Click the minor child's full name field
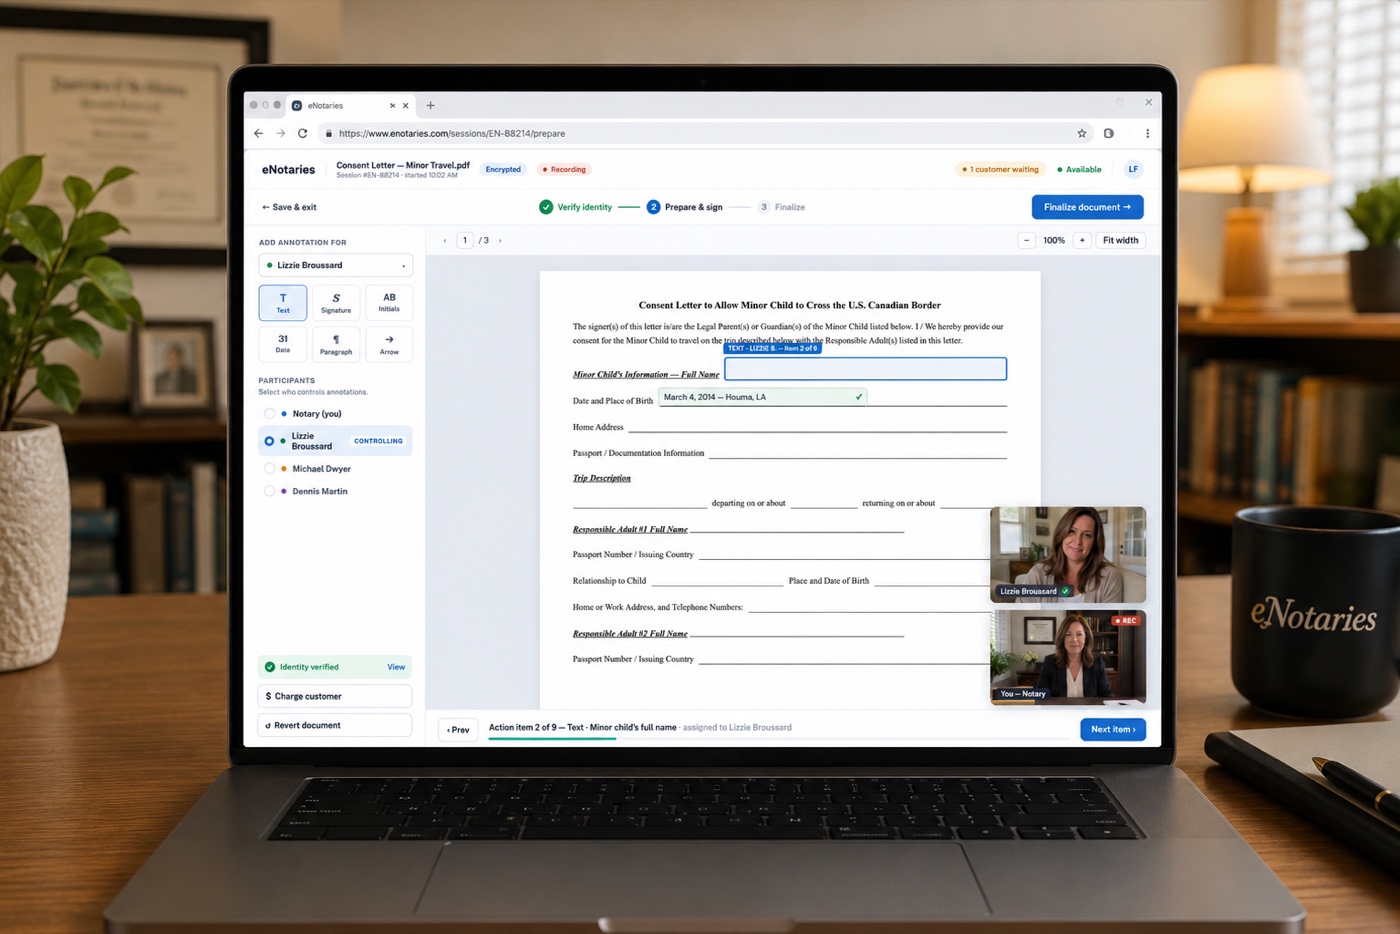The width and height of the screenshot is (1400, 934). point(865,369)
